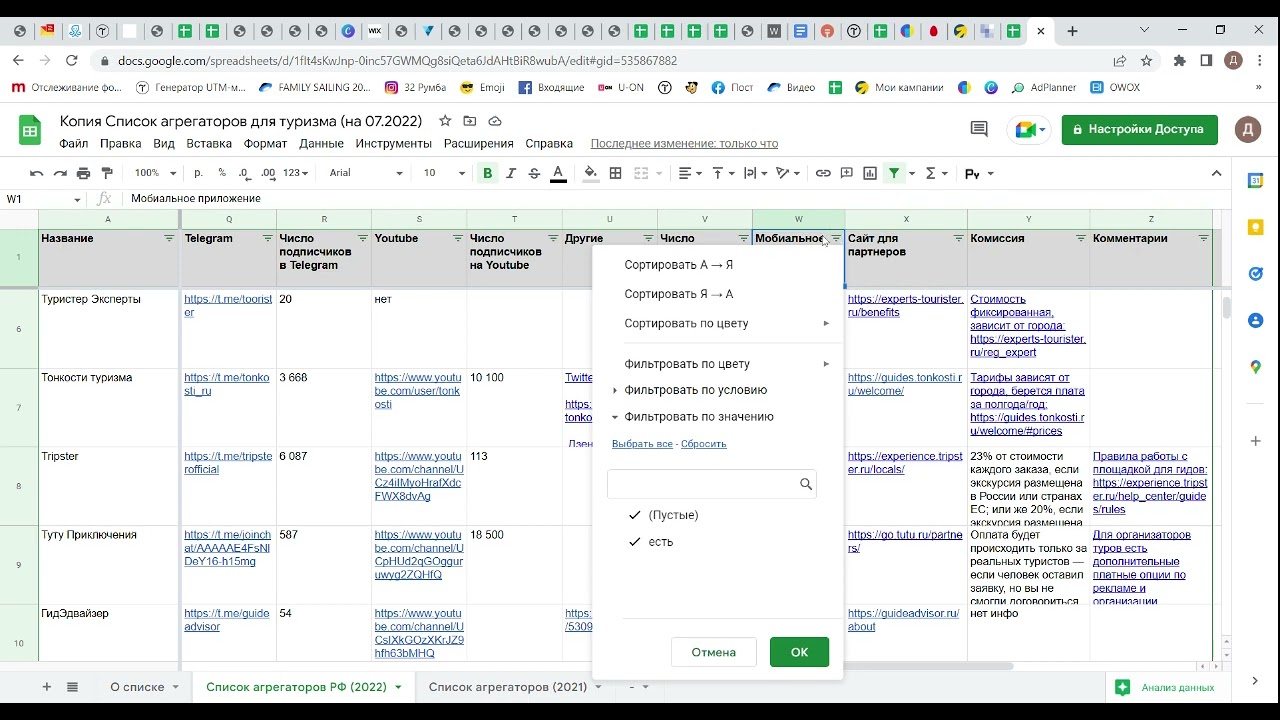Open the text color picker
Image resolution: width=1280 pixels, height=720 pixels.
pos(558,173)
